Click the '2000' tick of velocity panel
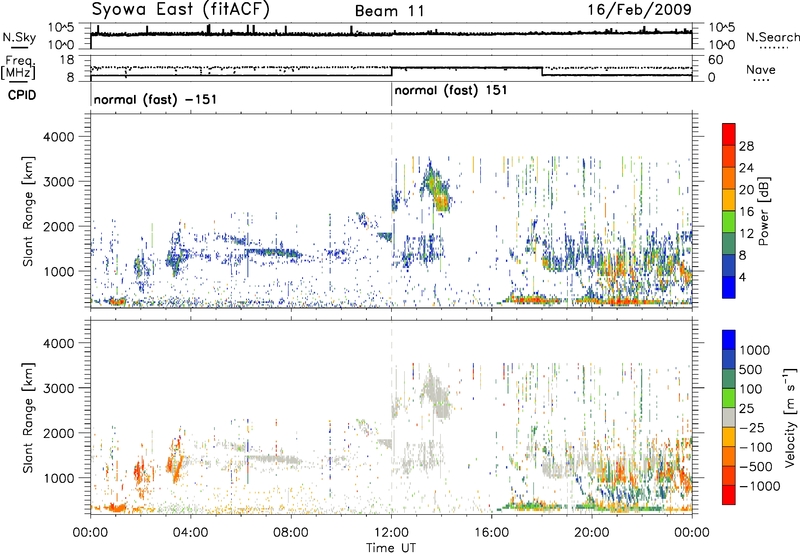 click(x=59, y=433)
